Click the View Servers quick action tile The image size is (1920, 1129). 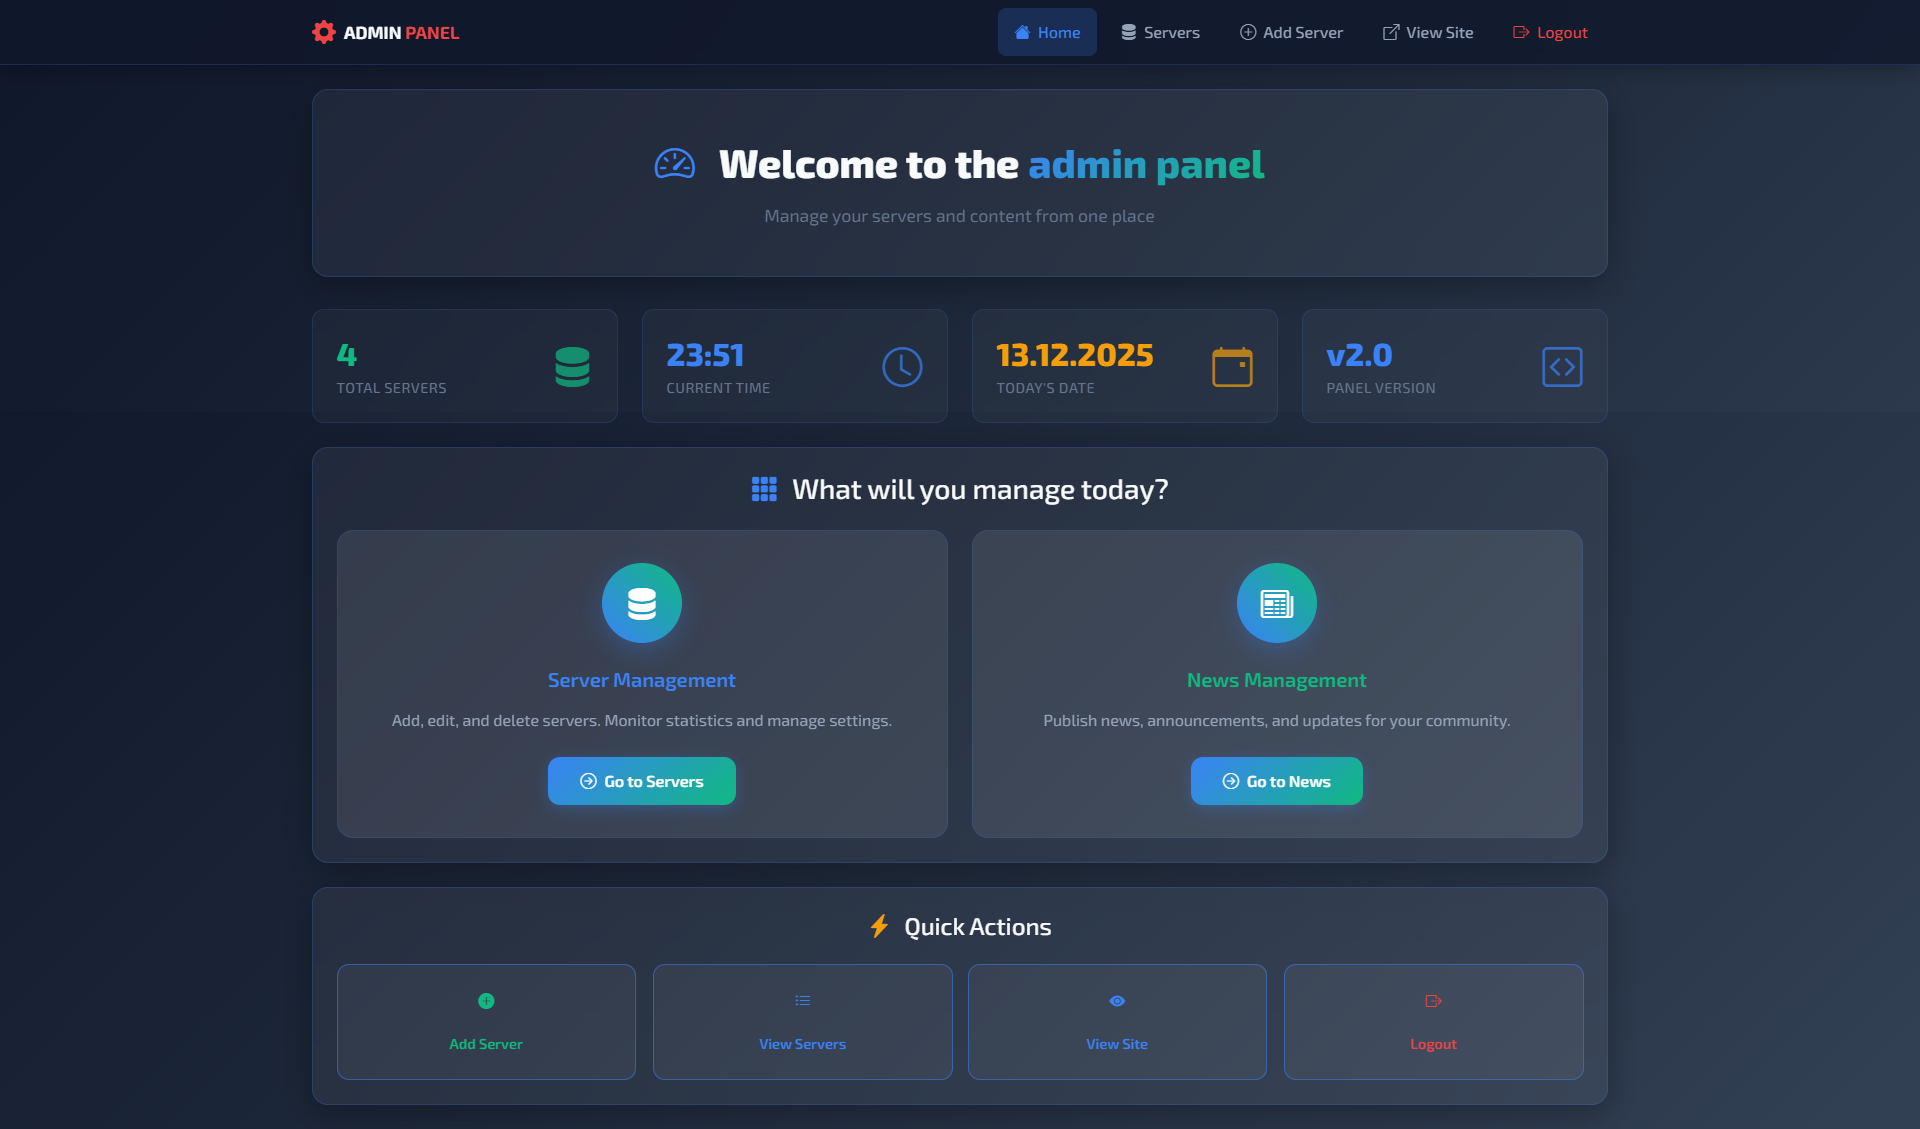pyautogui.click(x=802, y=1021)
